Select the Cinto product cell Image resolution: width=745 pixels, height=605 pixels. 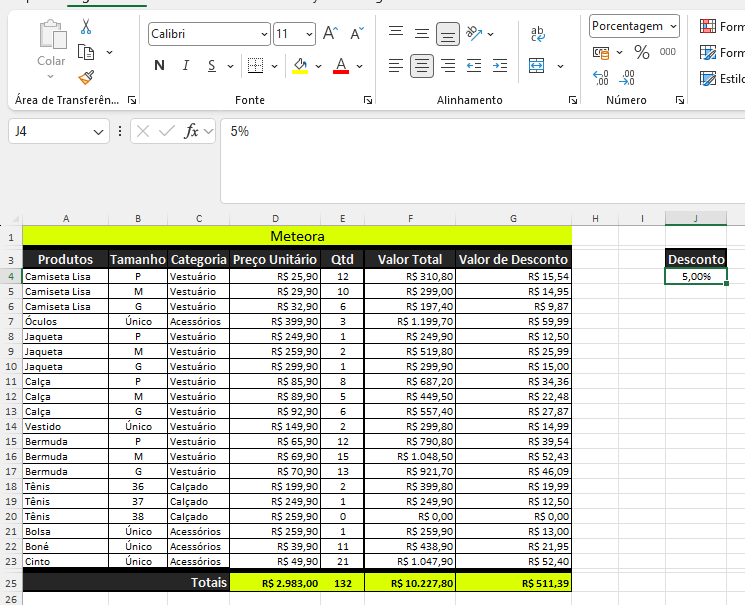tap(66, 562)
